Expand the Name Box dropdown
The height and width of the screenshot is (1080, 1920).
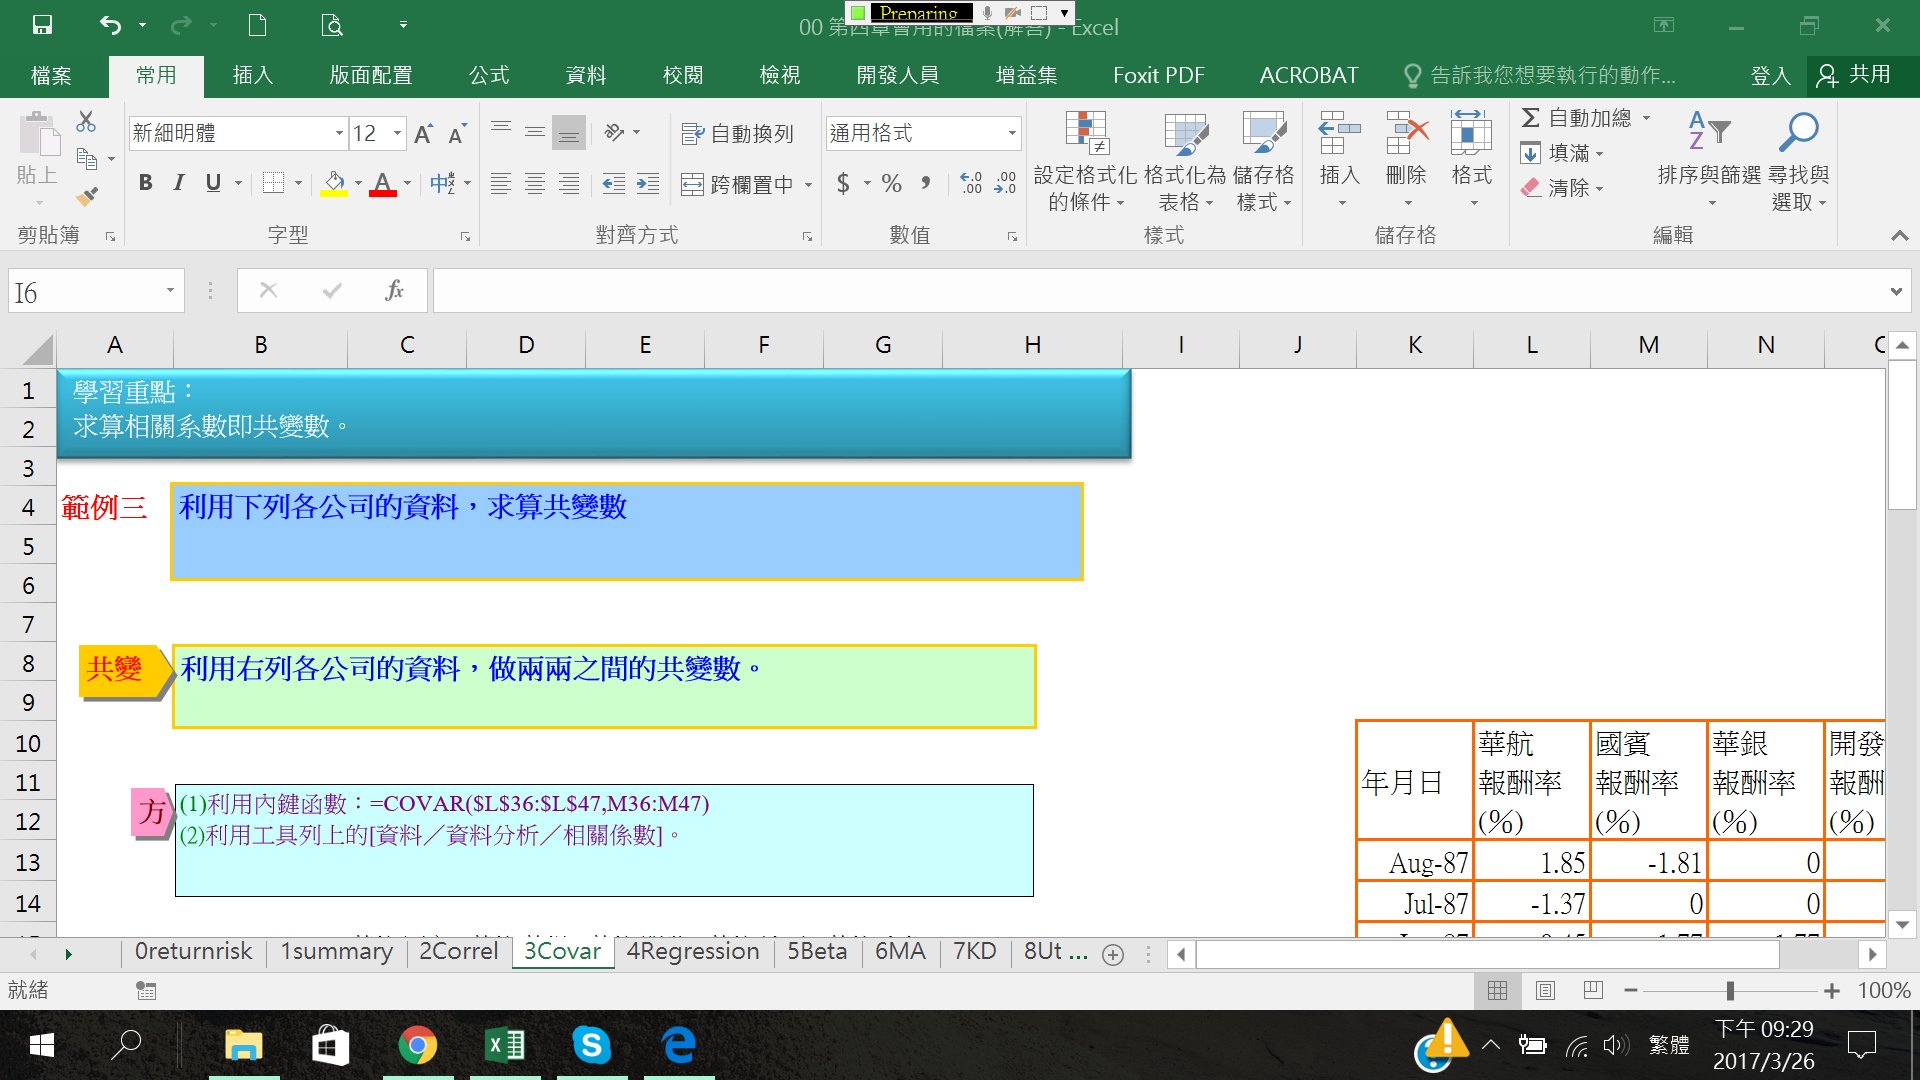coord(170,291)
